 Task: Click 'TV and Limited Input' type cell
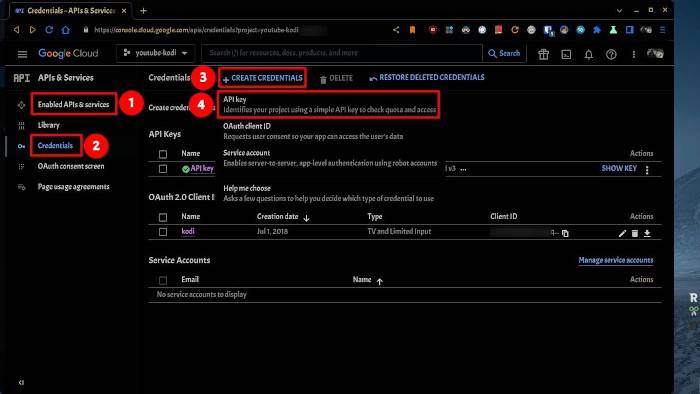click(x=399, y=231)
